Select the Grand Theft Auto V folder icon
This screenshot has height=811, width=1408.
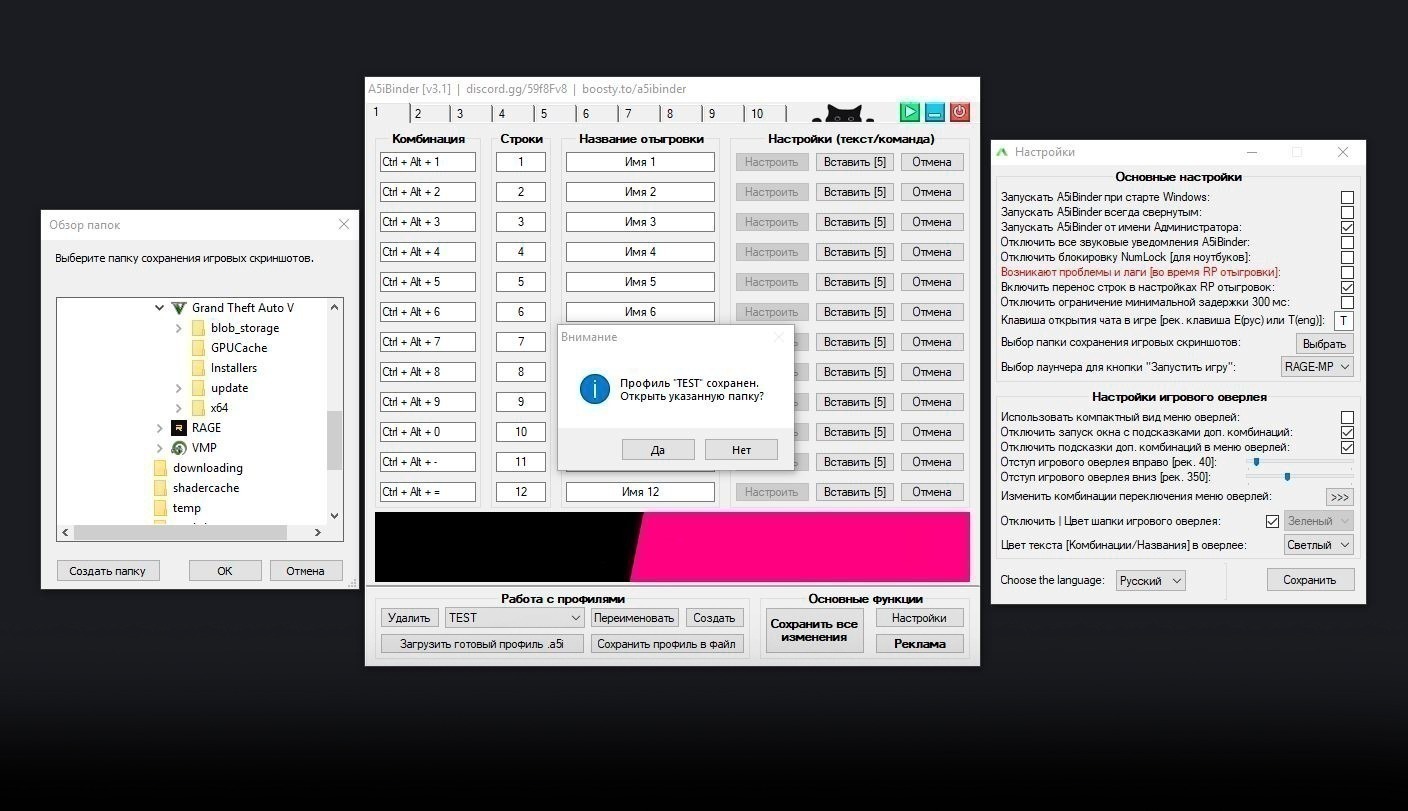(x=179, y=308)
